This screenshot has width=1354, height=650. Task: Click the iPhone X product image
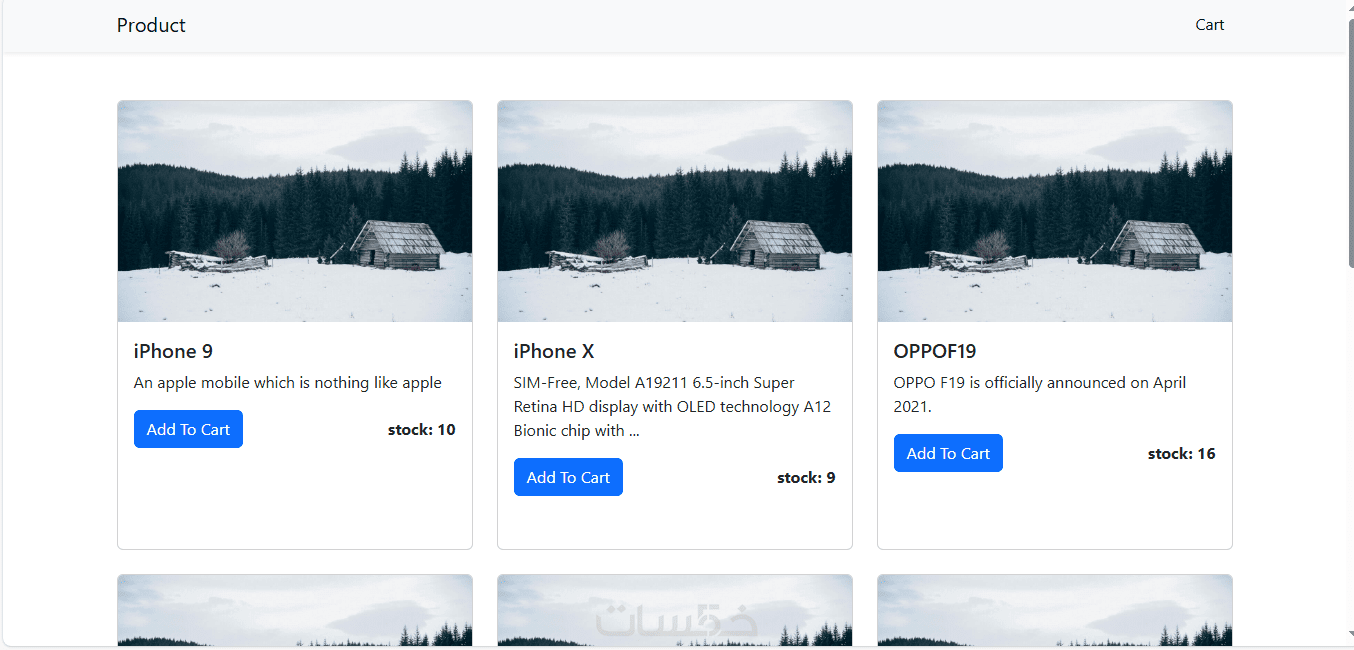[x=675, y=211]
